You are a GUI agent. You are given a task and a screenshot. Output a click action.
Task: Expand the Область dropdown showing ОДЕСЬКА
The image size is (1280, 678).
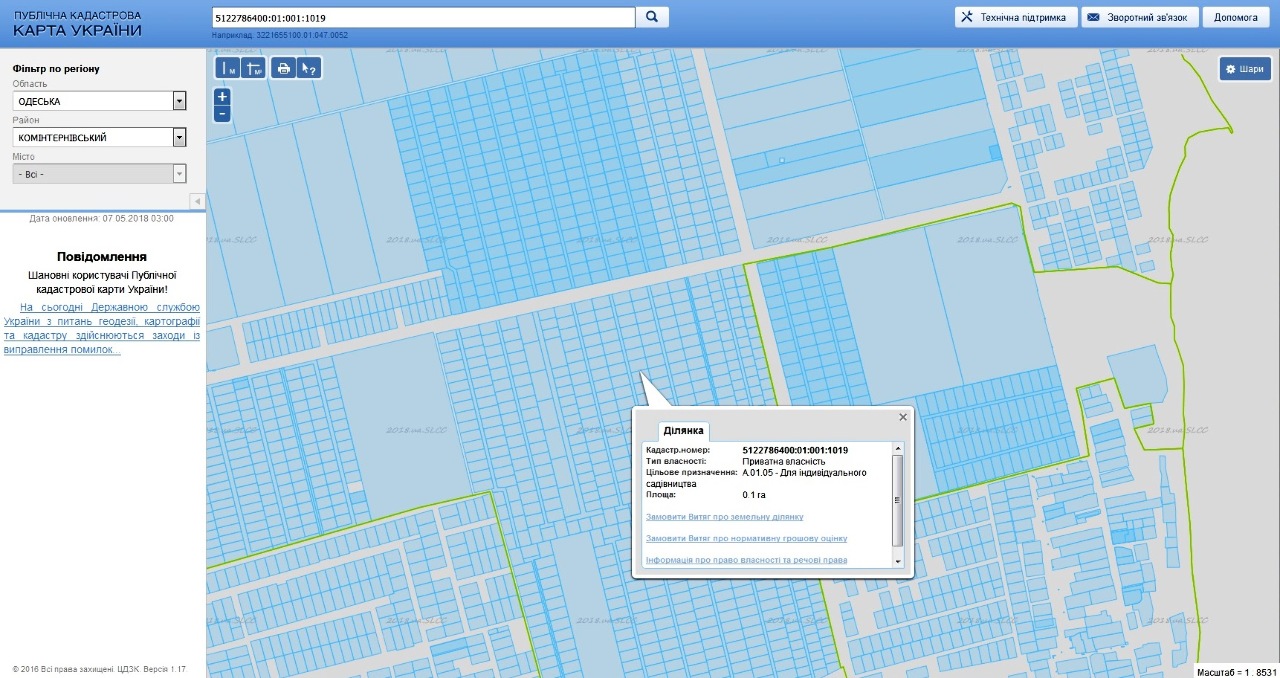tap(179, 101)
